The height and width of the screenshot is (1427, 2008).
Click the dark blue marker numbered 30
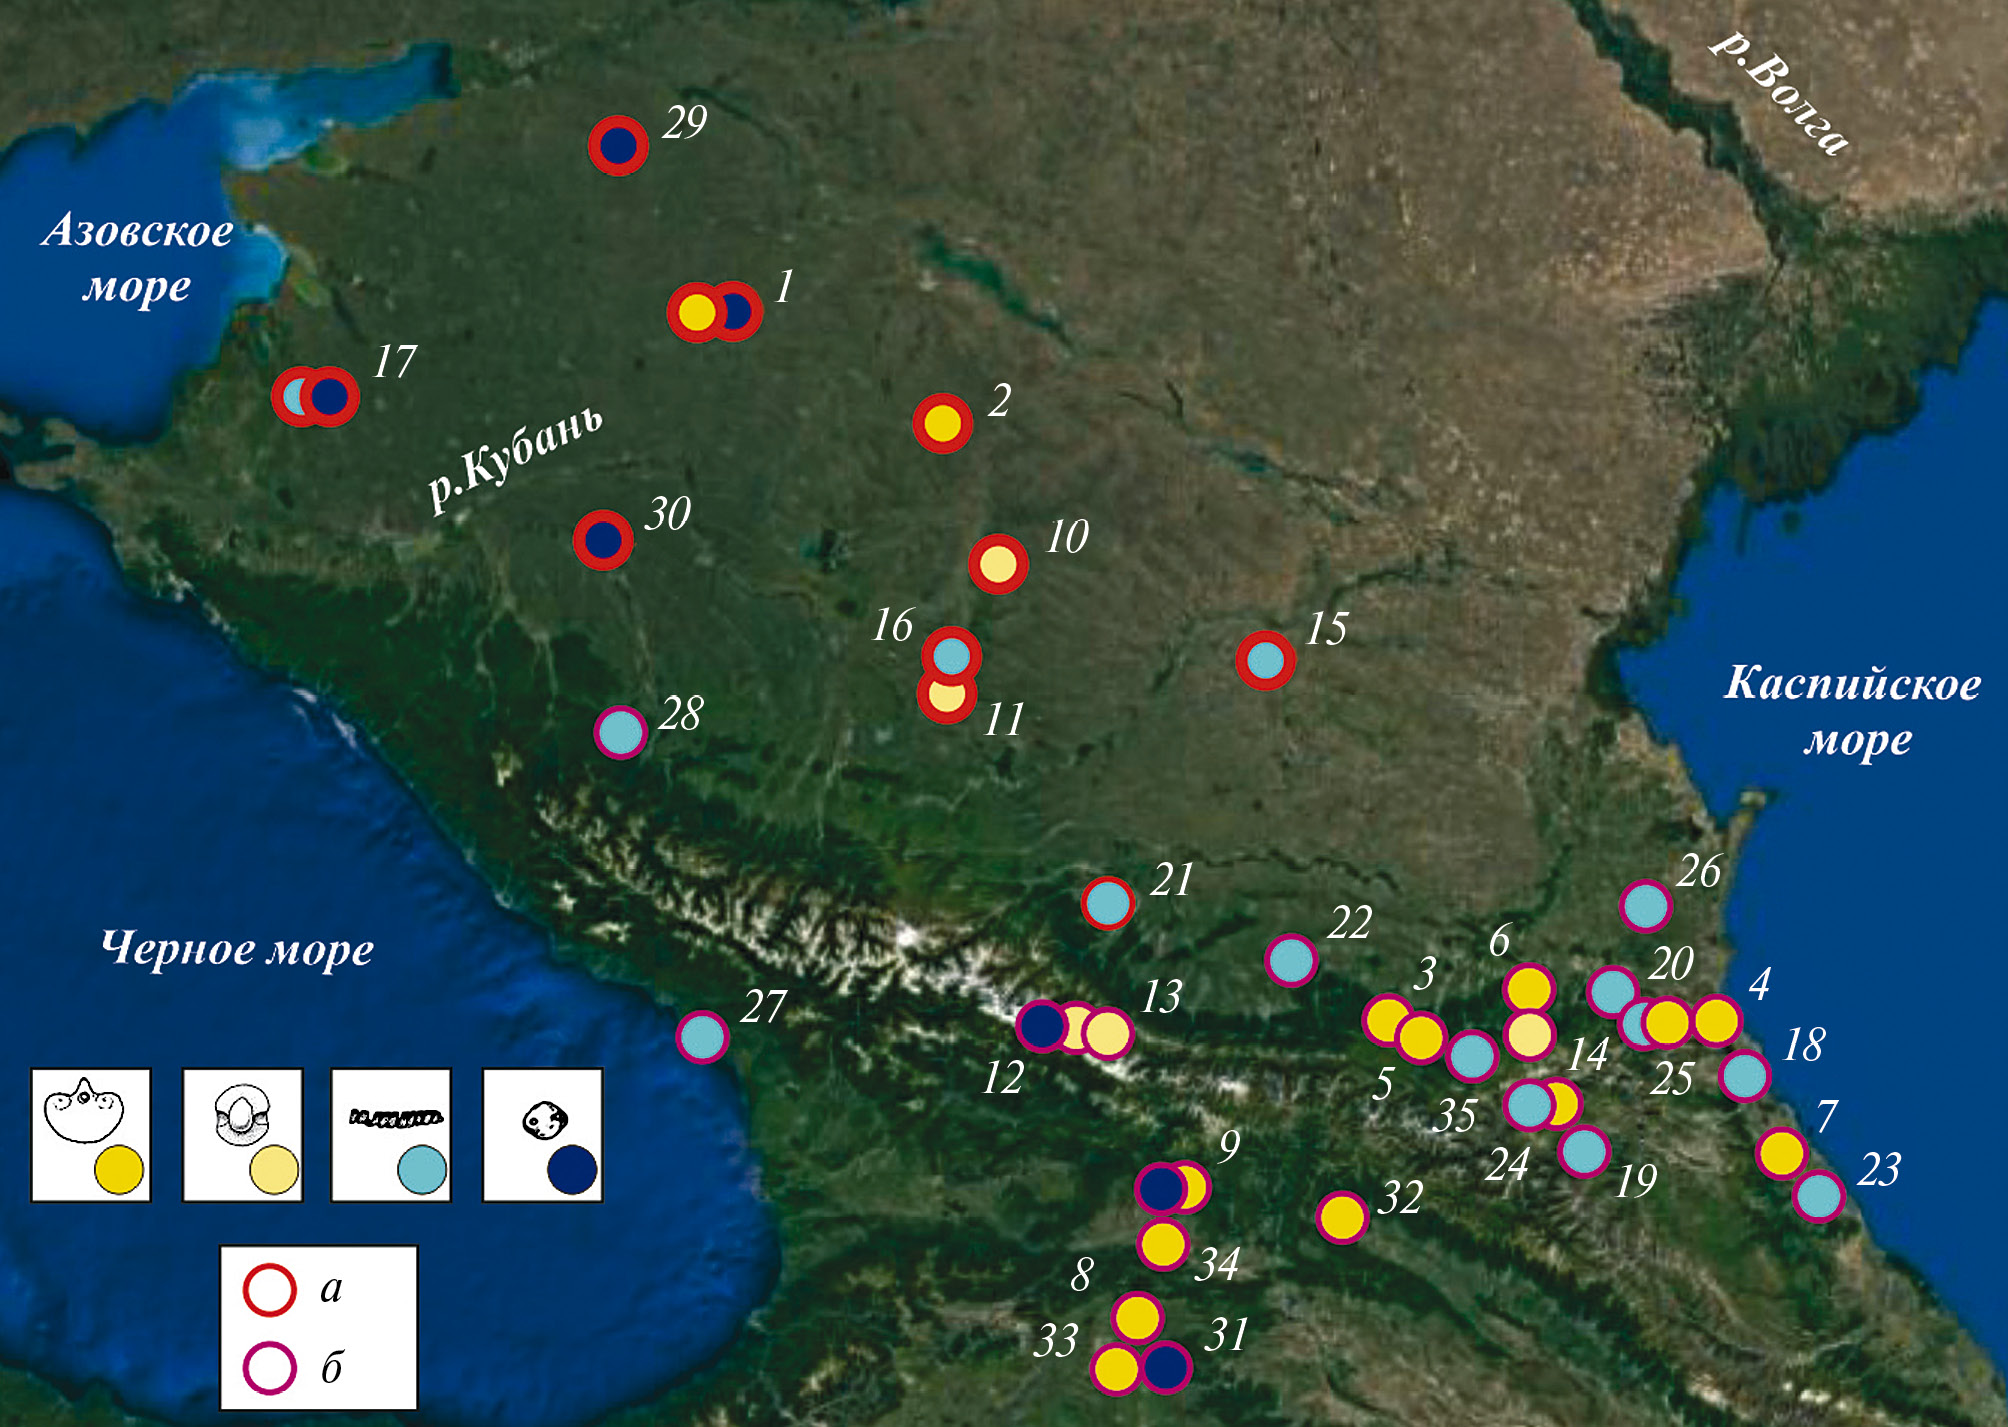pyautogui.click(x=603, y=540)
